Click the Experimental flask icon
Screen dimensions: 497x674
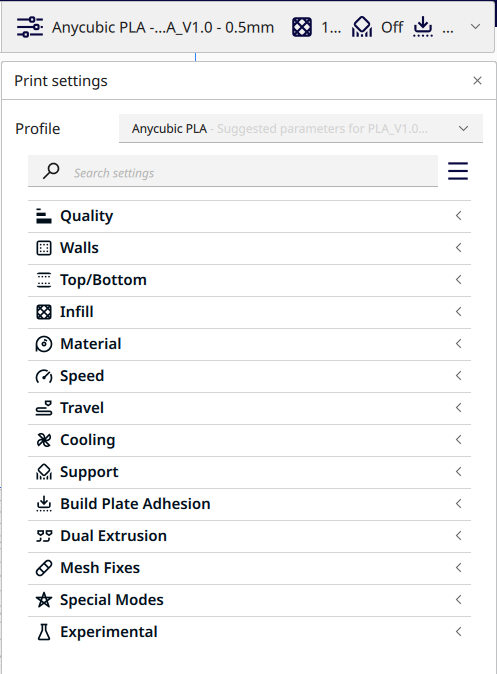pos(43,632)
